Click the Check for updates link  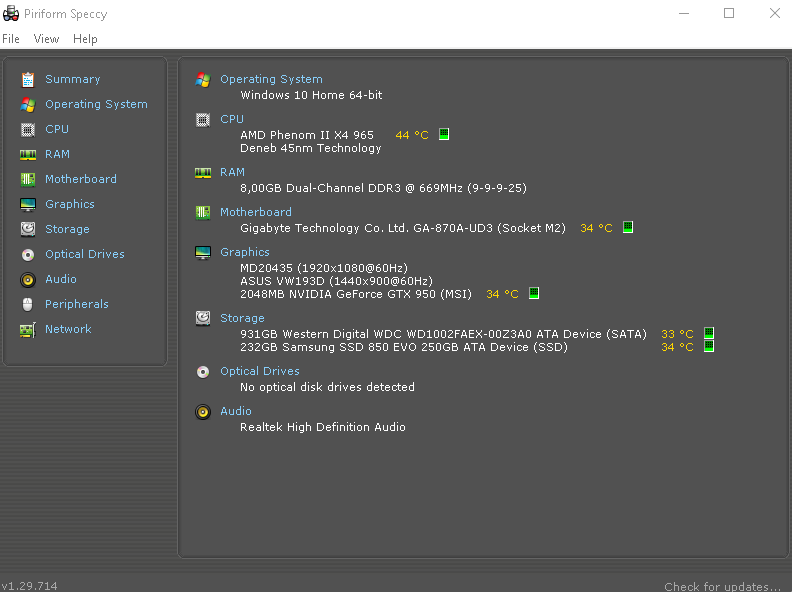coord(722,586)
